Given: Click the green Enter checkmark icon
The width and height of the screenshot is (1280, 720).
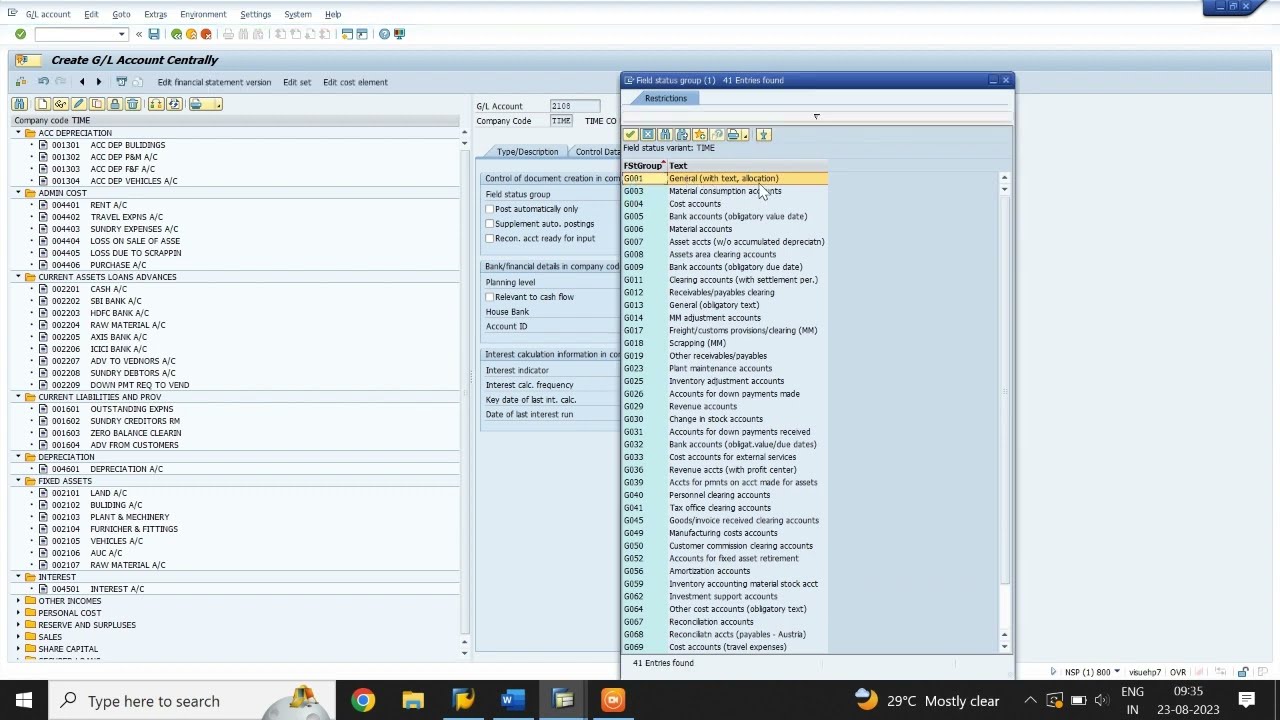Looking at the screenshot, I should (20, 34).
